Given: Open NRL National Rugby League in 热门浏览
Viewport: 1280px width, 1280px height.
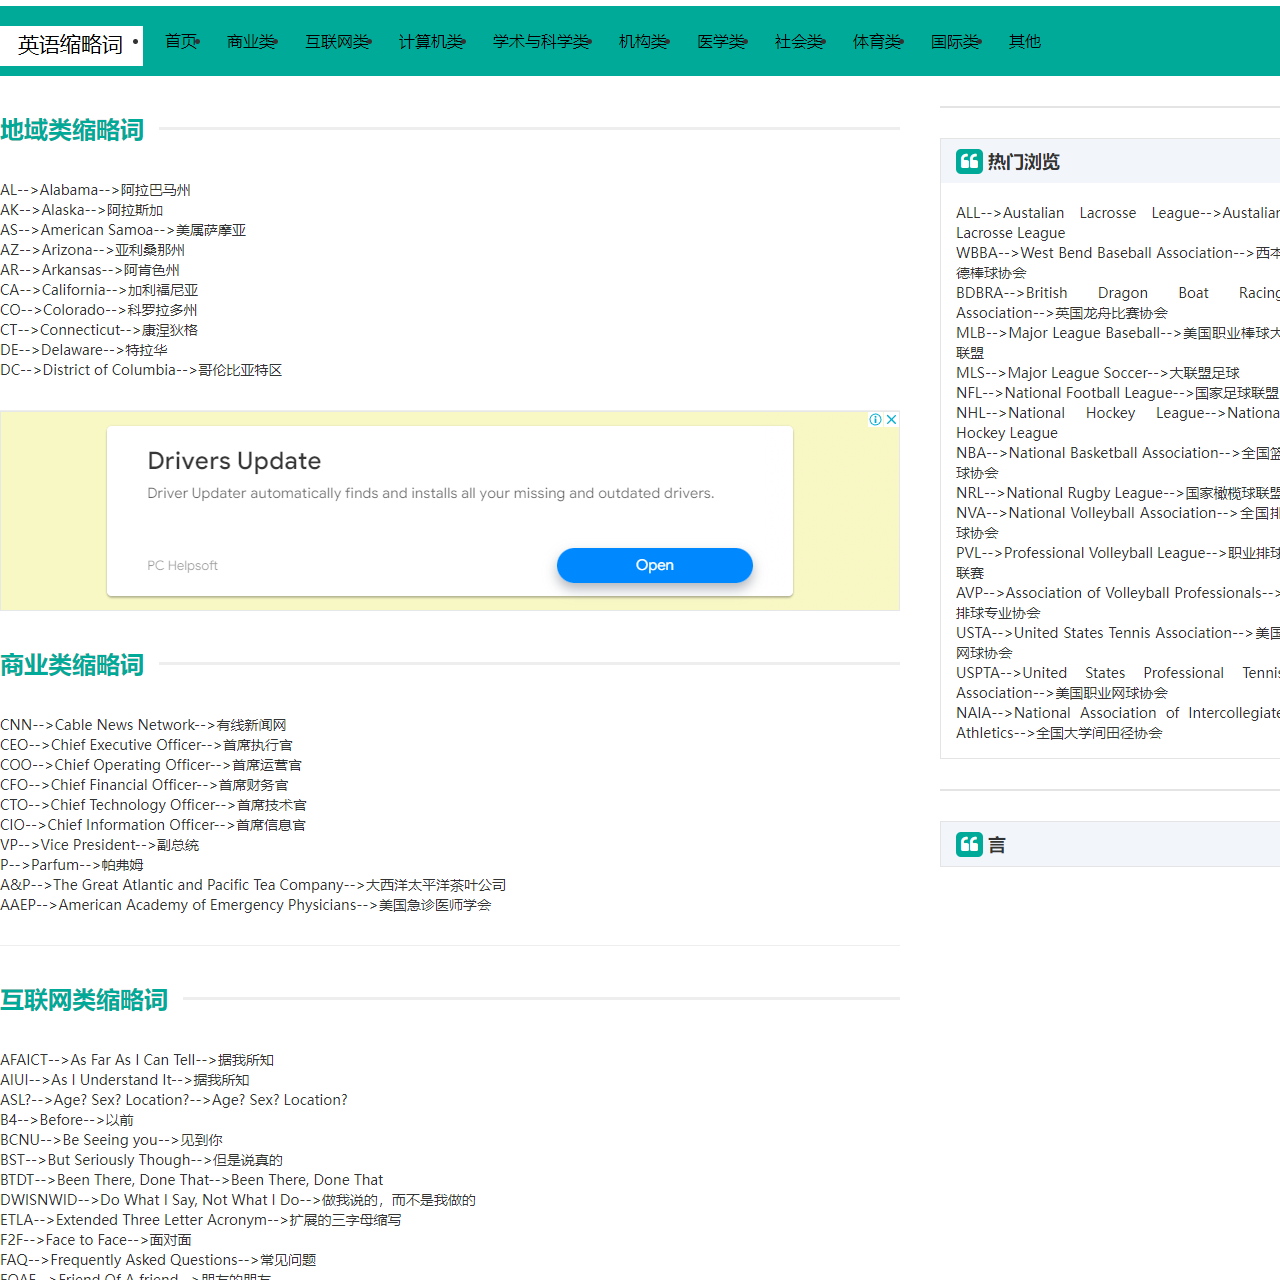Looking at the screenshot, I should coord(1118,493).
